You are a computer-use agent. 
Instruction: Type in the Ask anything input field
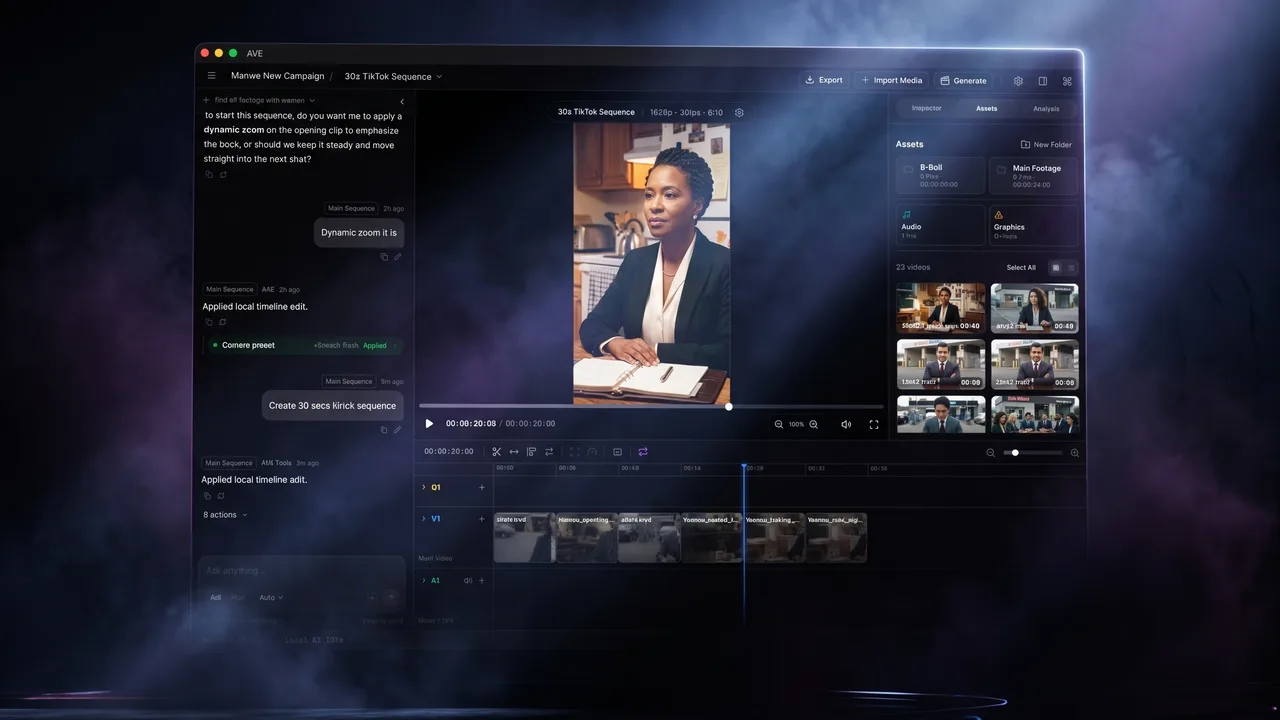tap(301, 571)
